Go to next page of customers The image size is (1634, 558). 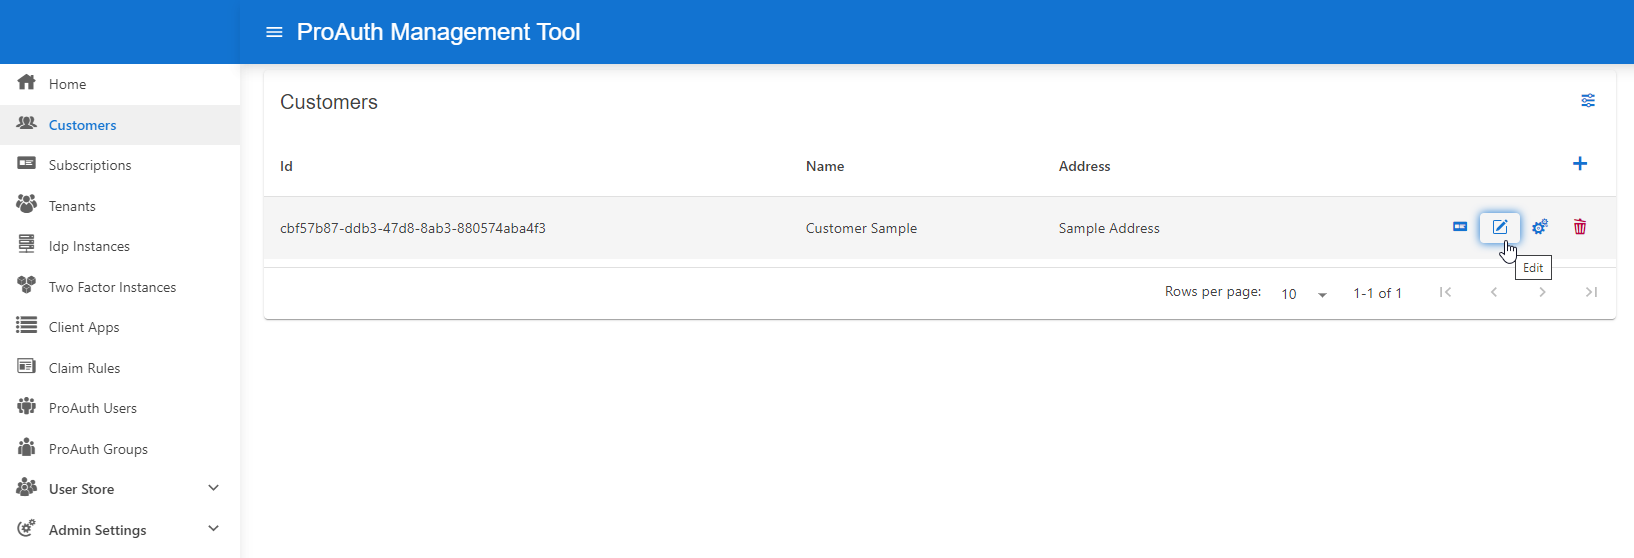tap(1542, 292)
